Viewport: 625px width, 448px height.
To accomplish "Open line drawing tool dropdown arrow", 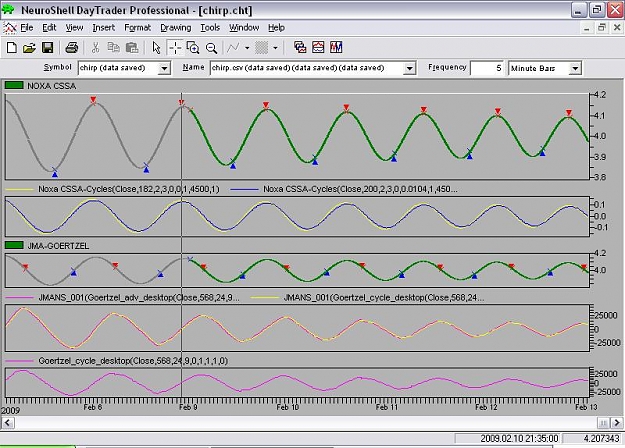I will pyautogui.click(x=247, y=48).
